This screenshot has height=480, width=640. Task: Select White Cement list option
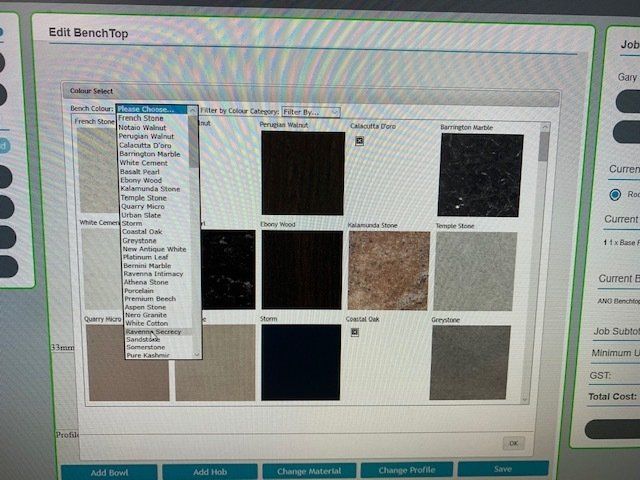(x=144, y=163)
